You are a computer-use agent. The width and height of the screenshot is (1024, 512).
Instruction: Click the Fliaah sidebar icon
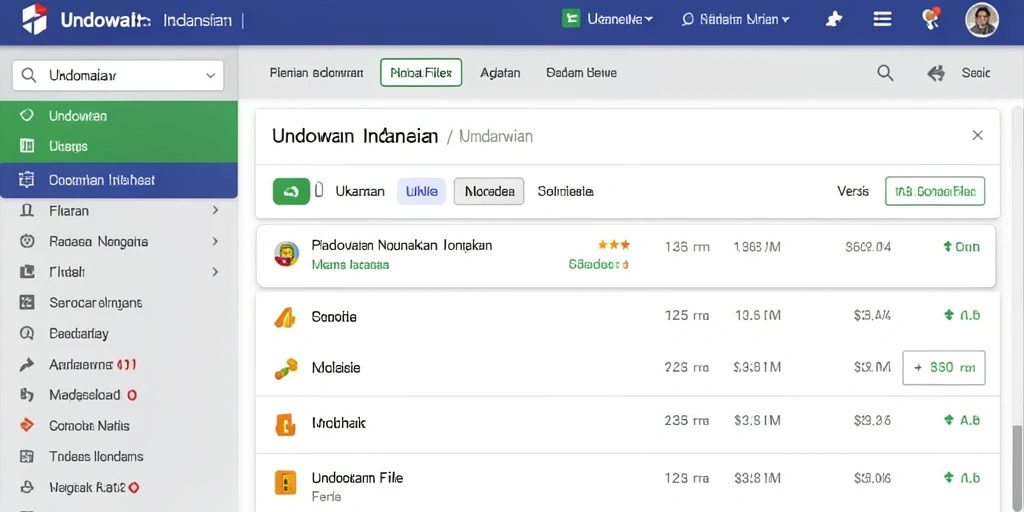(x=27, y=272)
